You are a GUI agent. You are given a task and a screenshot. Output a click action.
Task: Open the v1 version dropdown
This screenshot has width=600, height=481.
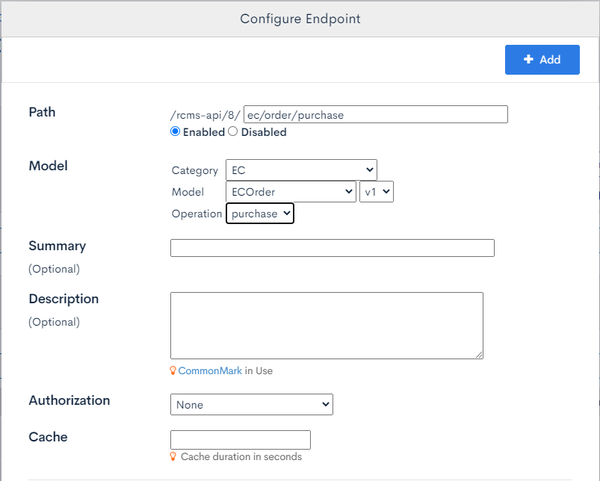tap(376, 192)
